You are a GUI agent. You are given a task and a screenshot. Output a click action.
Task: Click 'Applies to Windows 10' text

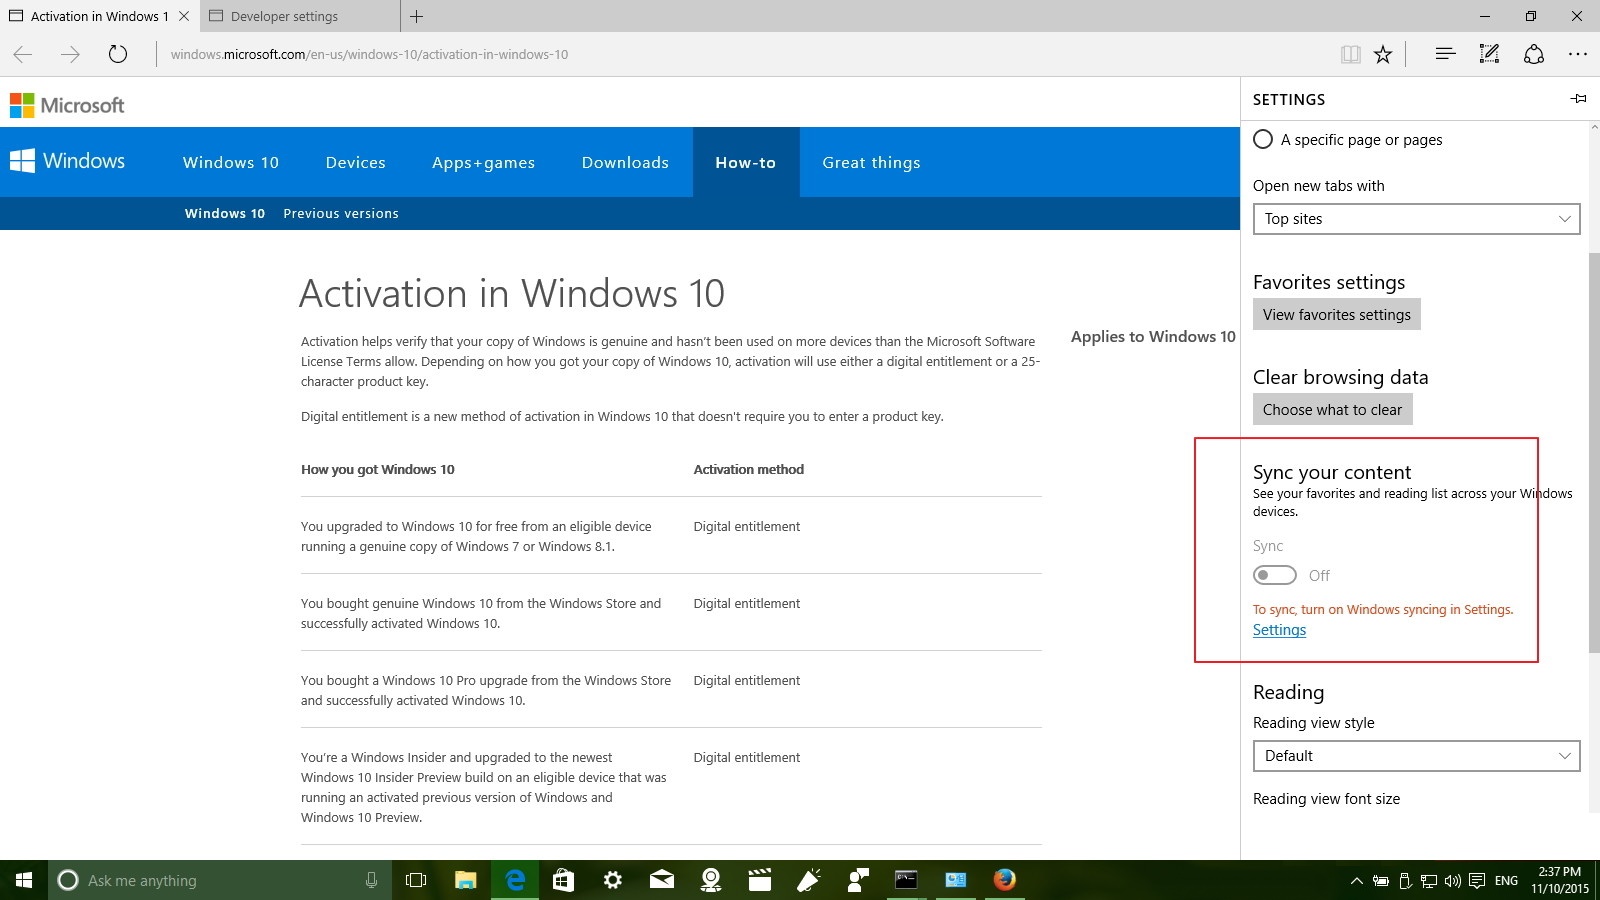point(1153,336)
